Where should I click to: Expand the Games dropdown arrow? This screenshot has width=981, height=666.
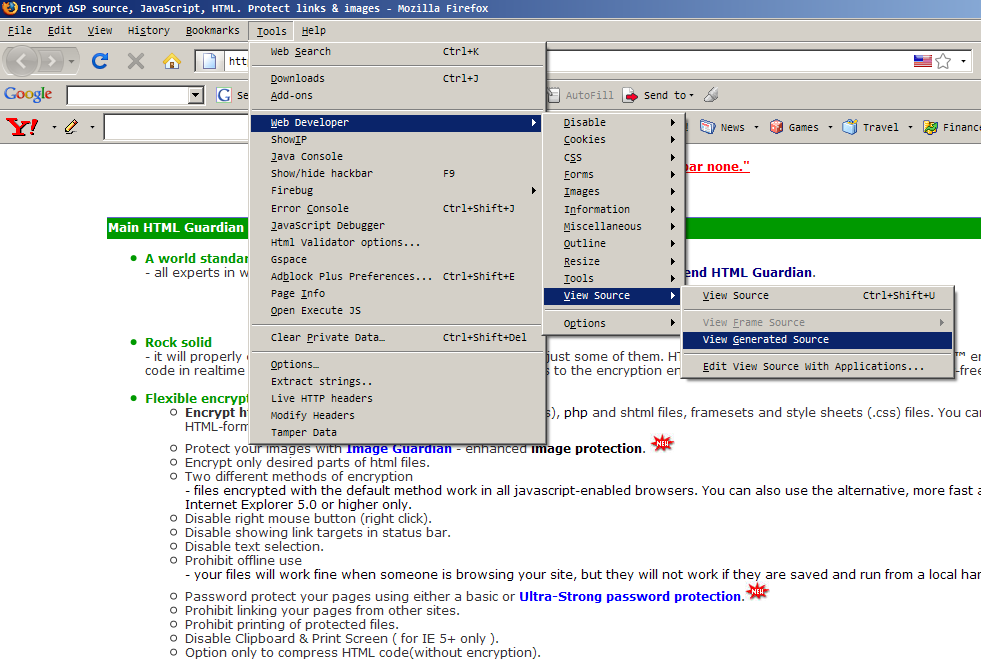(x=830, y=128)
